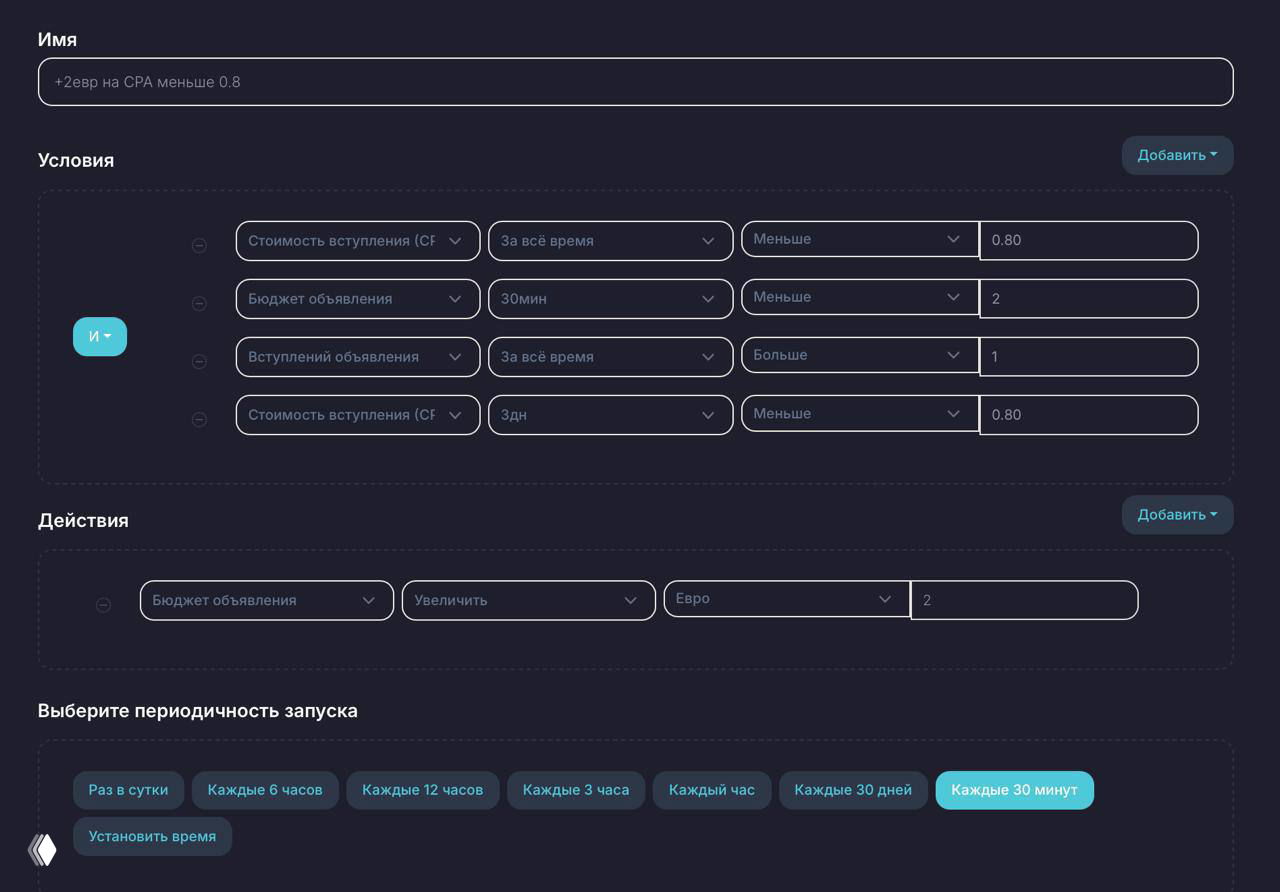Delete the Вступлений объявления condition via minus icon

pos(199,361)
